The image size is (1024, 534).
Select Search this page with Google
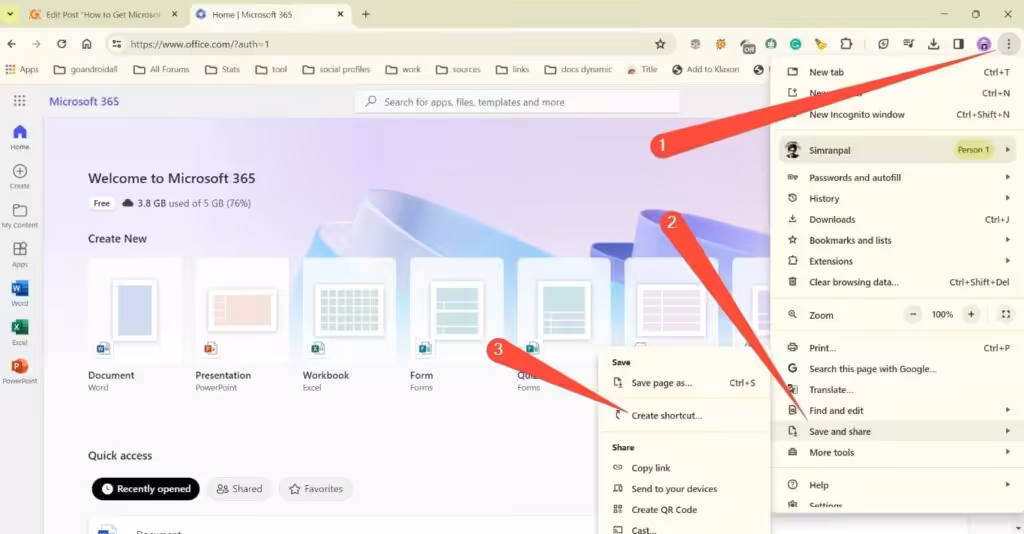coord(898,369)
